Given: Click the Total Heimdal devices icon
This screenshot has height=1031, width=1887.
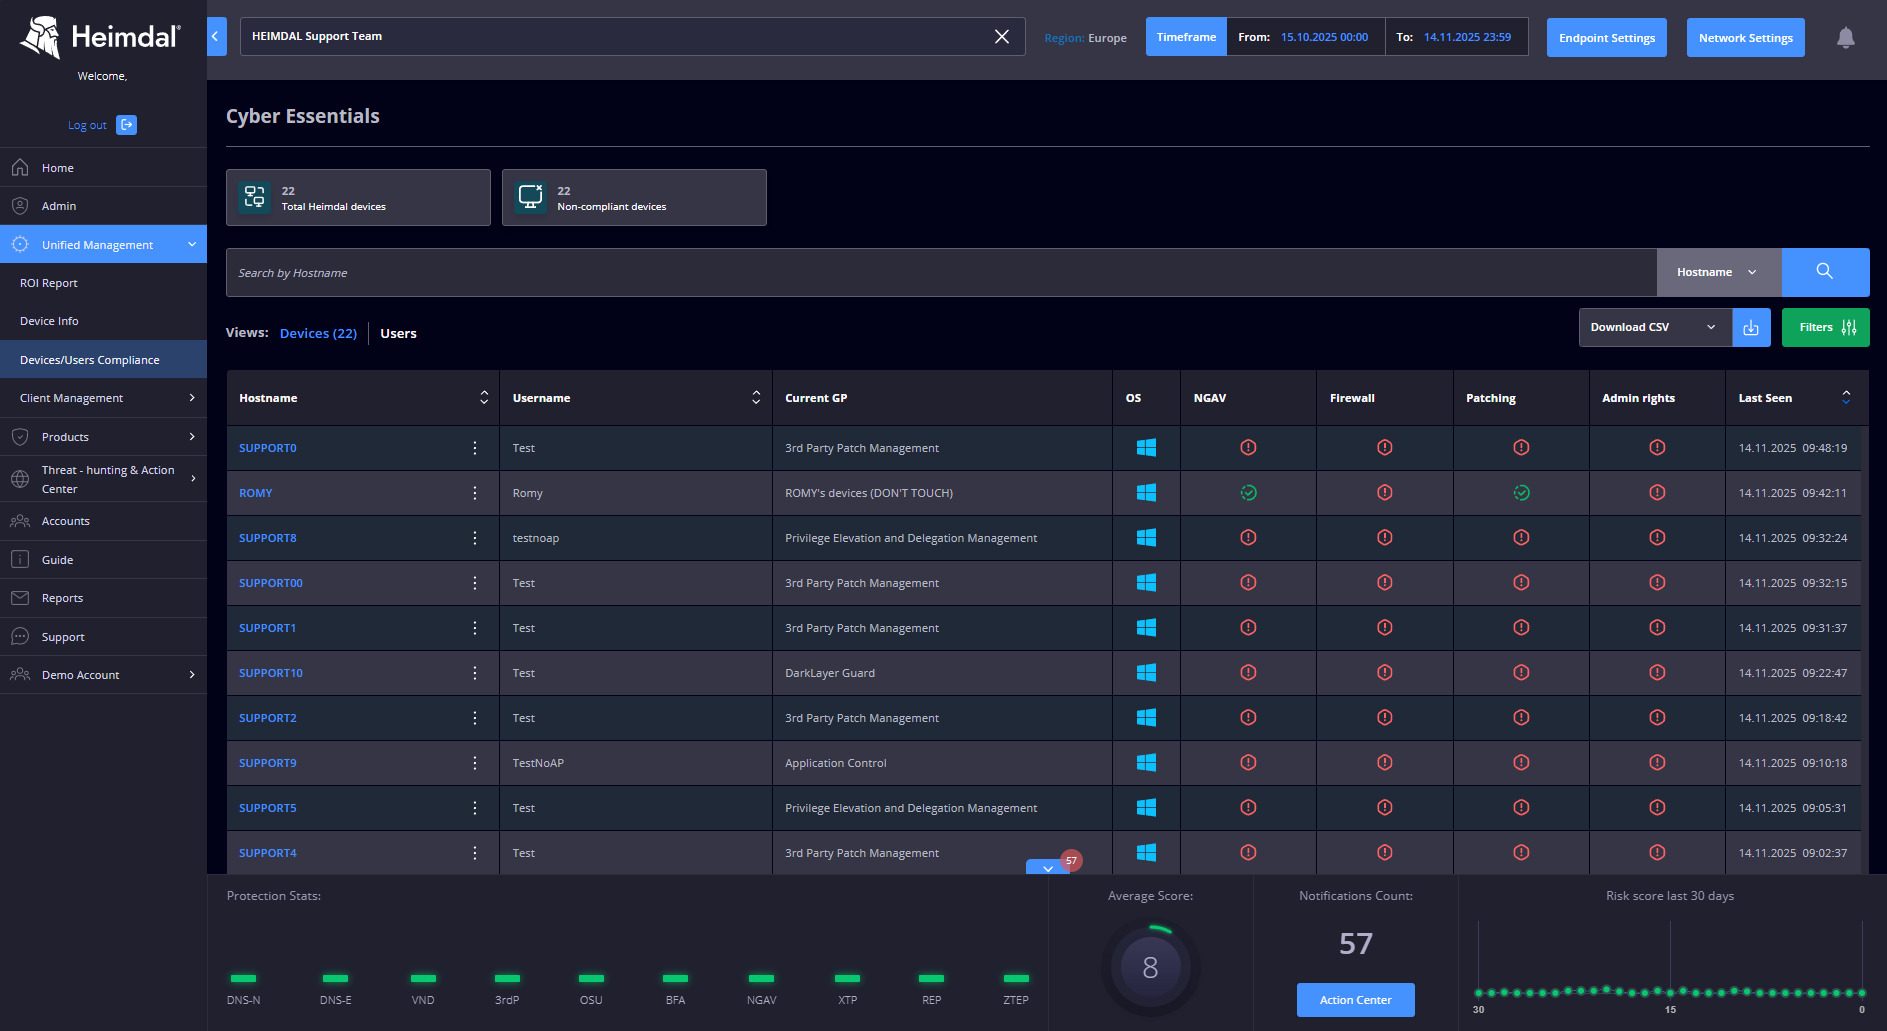Looking at the screenshot, I should click(x=255, y=197).
